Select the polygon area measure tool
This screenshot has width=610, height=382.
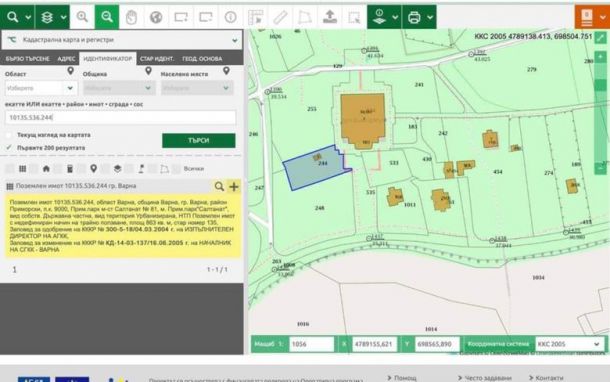tap(305, 18)
